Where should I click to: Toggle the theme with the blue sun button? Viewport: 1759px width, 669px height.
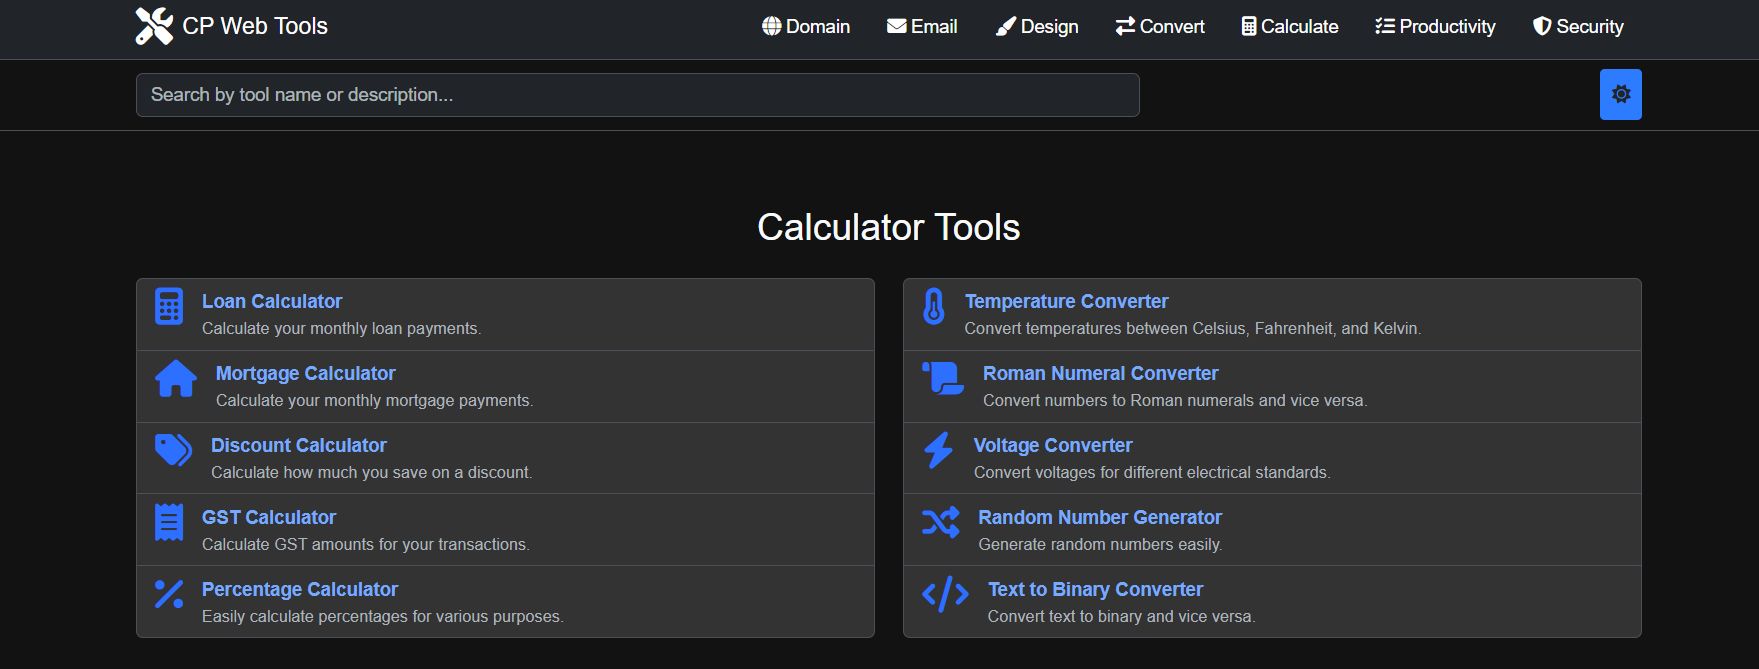[1620, 94]
